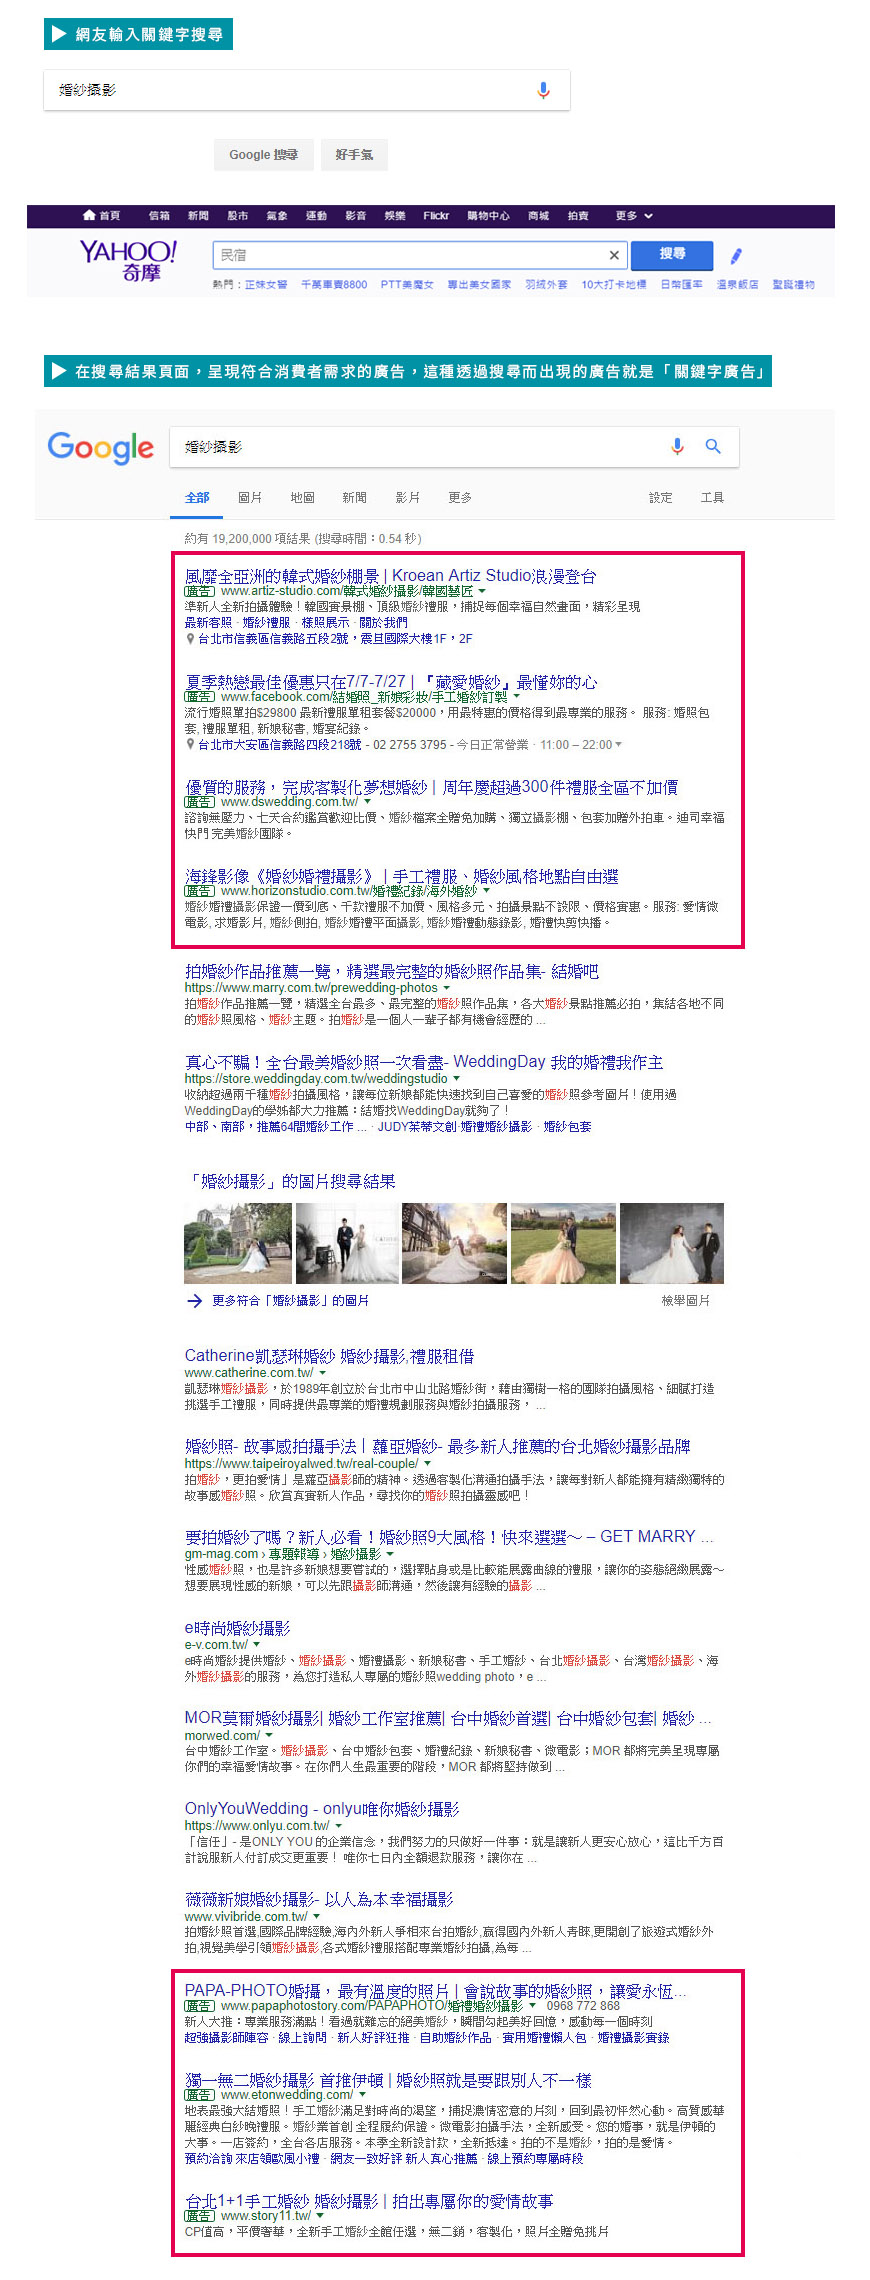Click the 最新客照 sitelink
The height and width of the screenshot is (2280, 870).
tap(208, 622)
